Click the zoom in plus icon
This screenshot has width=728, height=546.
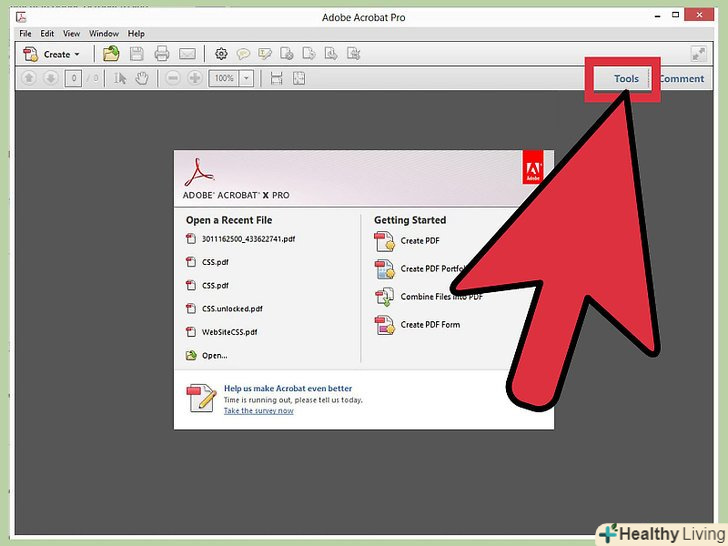pos(195,78)
